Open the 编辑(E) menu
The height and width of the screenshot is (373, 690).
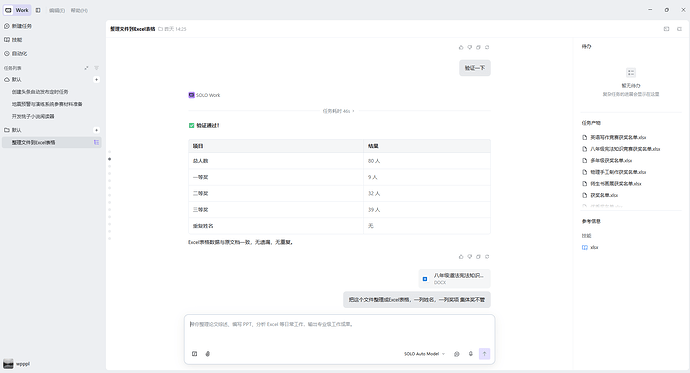[57, 11]
